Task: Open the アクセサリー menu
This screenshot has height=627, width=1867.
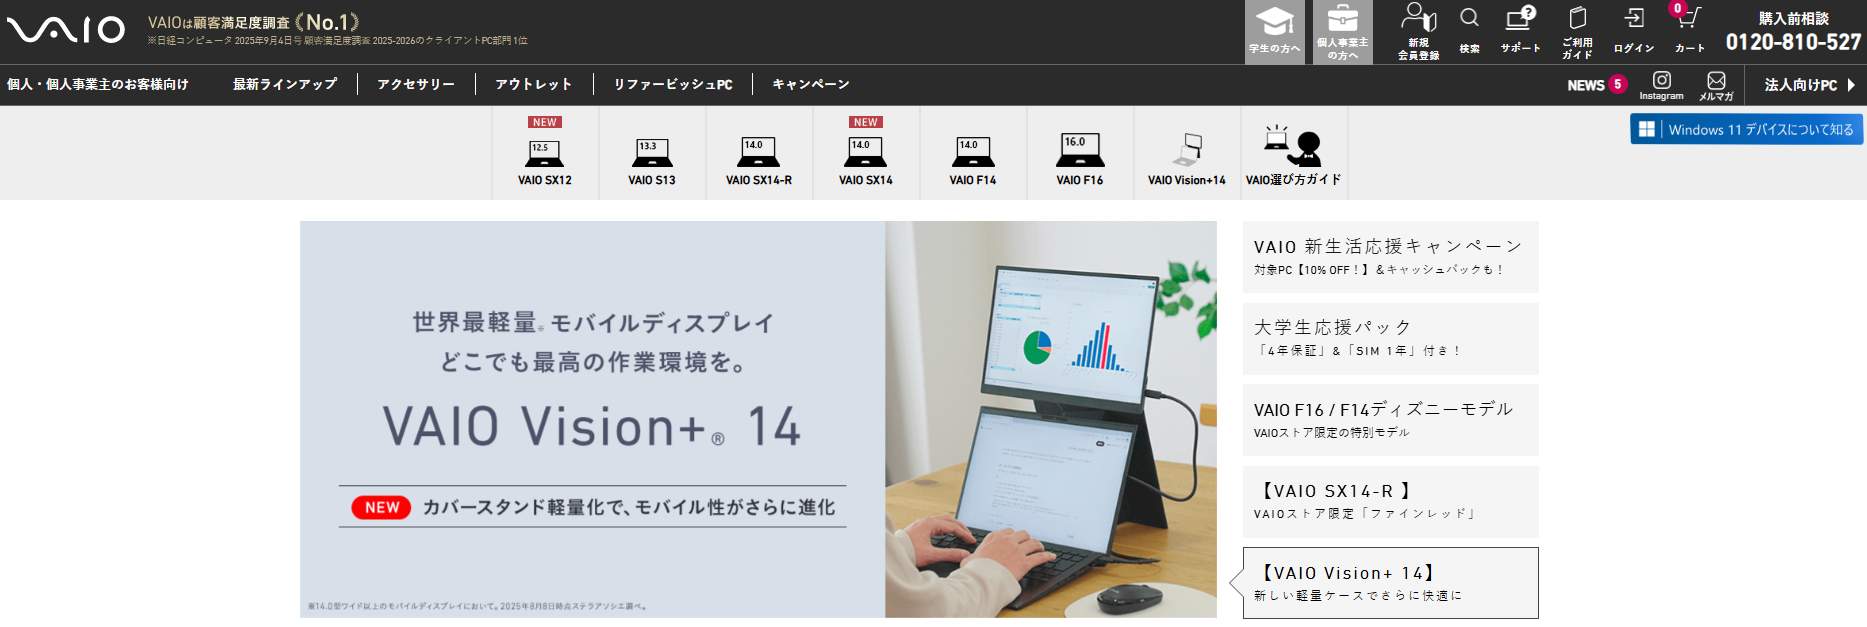Action: (x=416, y=84)
